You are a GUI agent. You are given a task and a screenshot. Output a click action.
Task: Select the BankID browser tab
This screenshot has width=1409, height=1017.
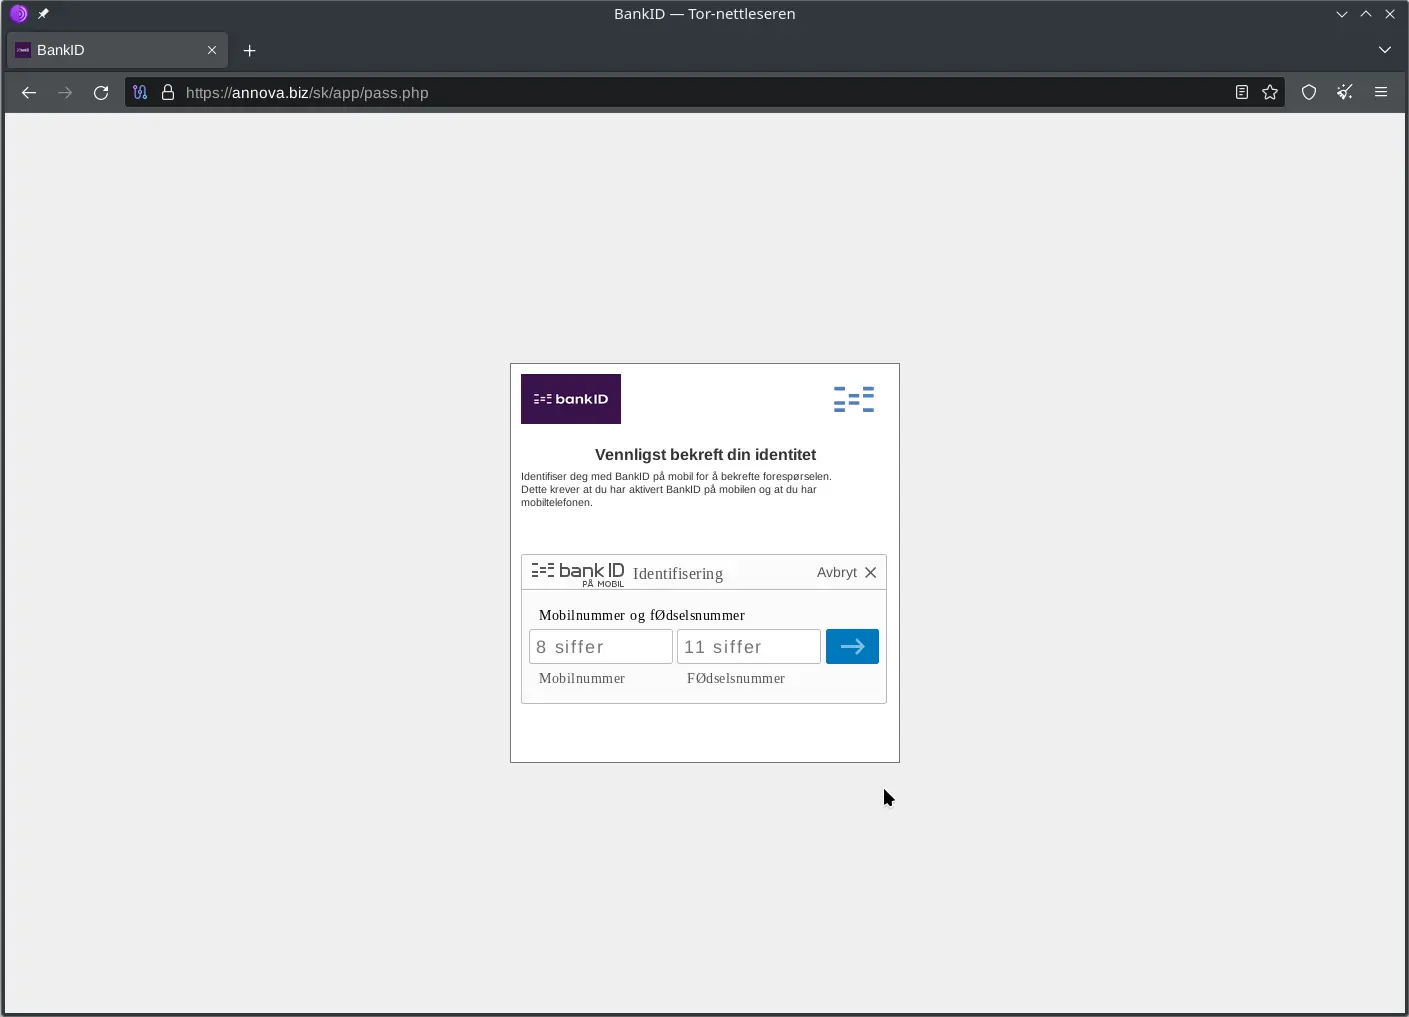click(117, 50)
